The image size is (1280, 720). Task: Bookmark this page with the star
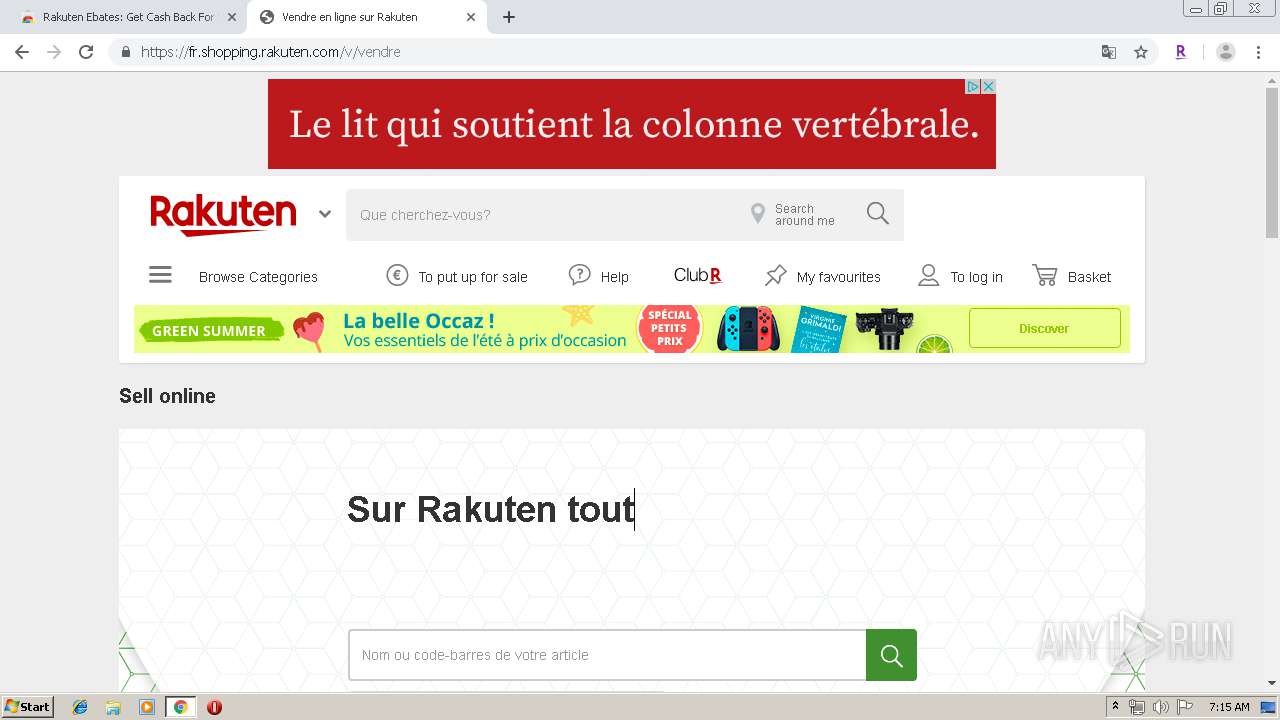coord(1141,52)
